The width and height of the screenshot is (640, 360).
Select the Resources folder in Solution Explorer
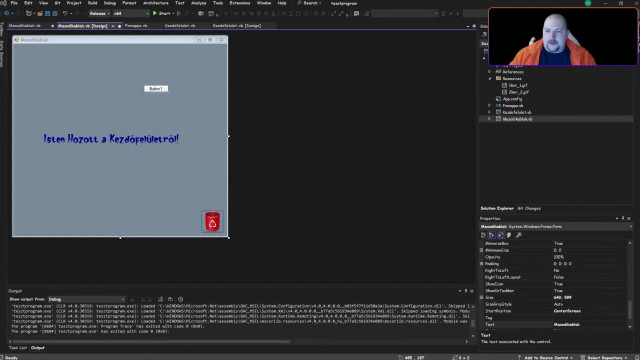pos(512,78)
